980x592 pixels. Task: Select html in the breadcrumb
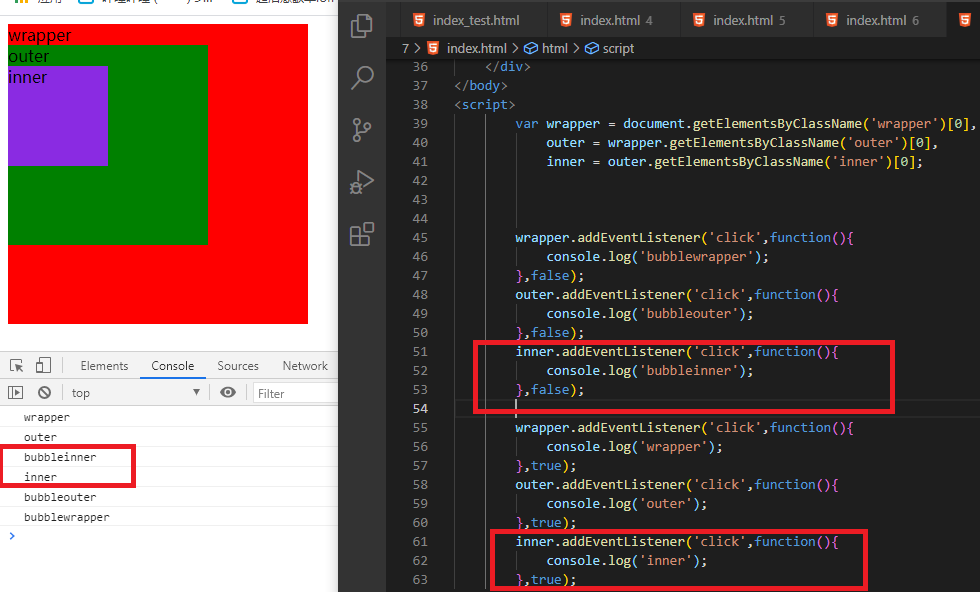point(554,48)
